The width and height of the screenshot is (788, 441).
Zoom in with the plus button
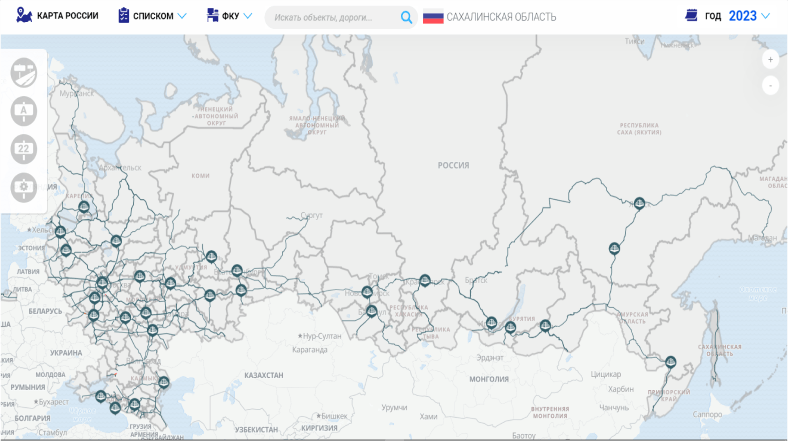click(x=770, y=60)
